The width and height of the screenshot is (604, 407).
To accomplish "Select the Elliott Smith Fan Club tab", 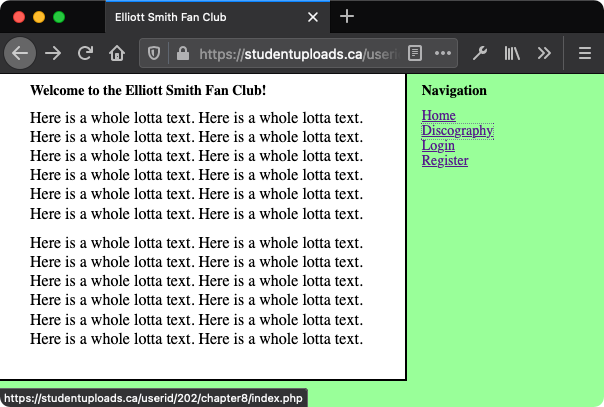I will coord(218,17).
